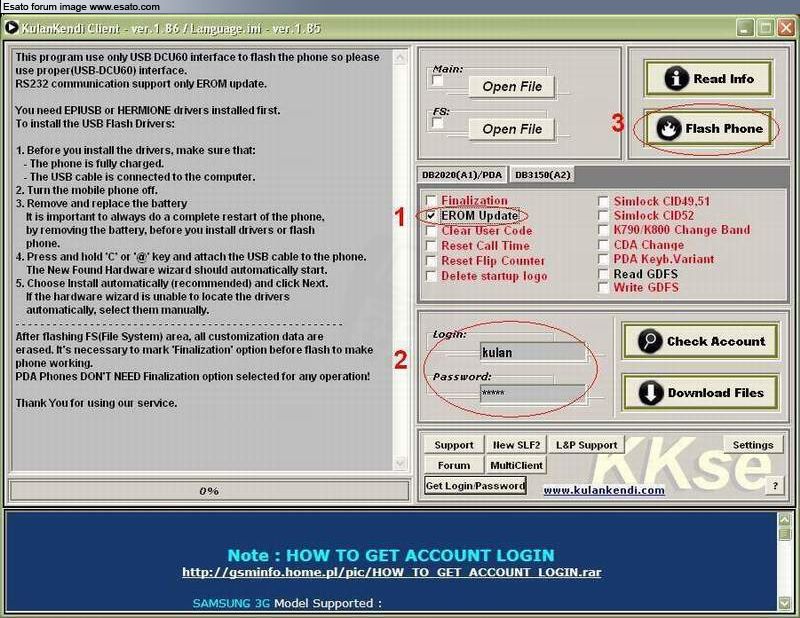
Task: Click the instructions panel scroll-up arrow
Action: tap(399, 57)
